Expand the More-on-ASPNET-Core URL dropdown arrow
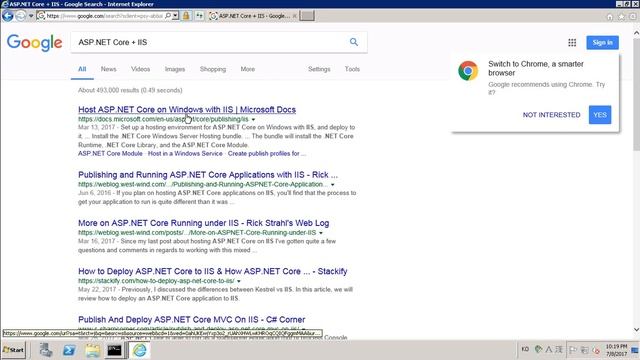 [x=321, y=233]
